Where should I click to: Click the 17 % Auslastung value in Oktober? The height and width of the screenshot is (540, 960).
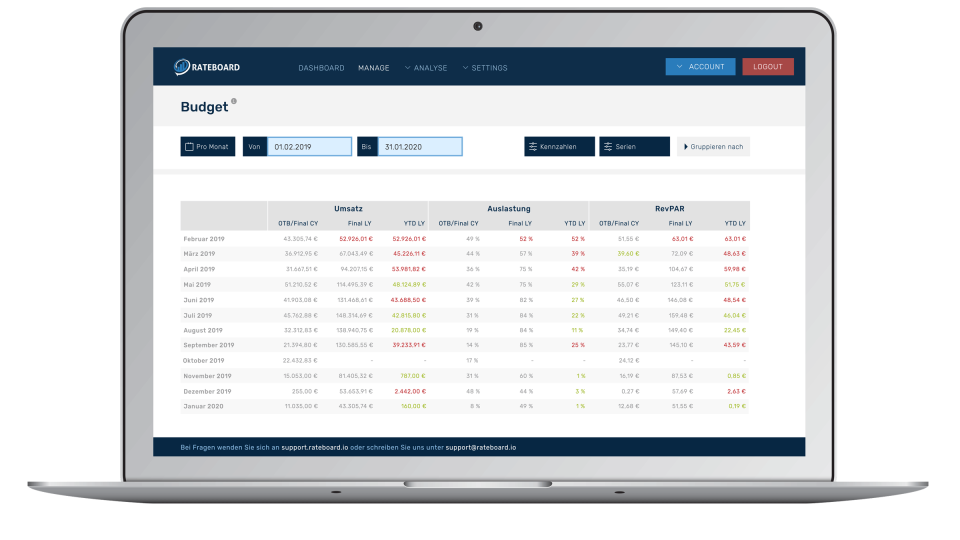473,361
